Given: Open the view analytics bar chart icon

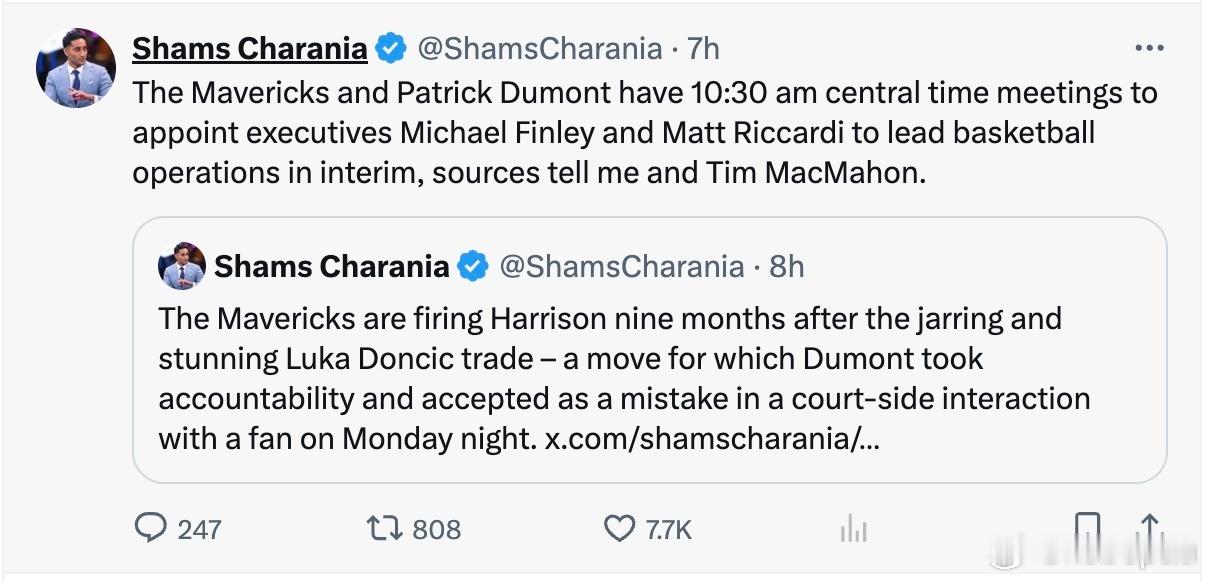Looking at the screenshot, I should coord(852,529).
